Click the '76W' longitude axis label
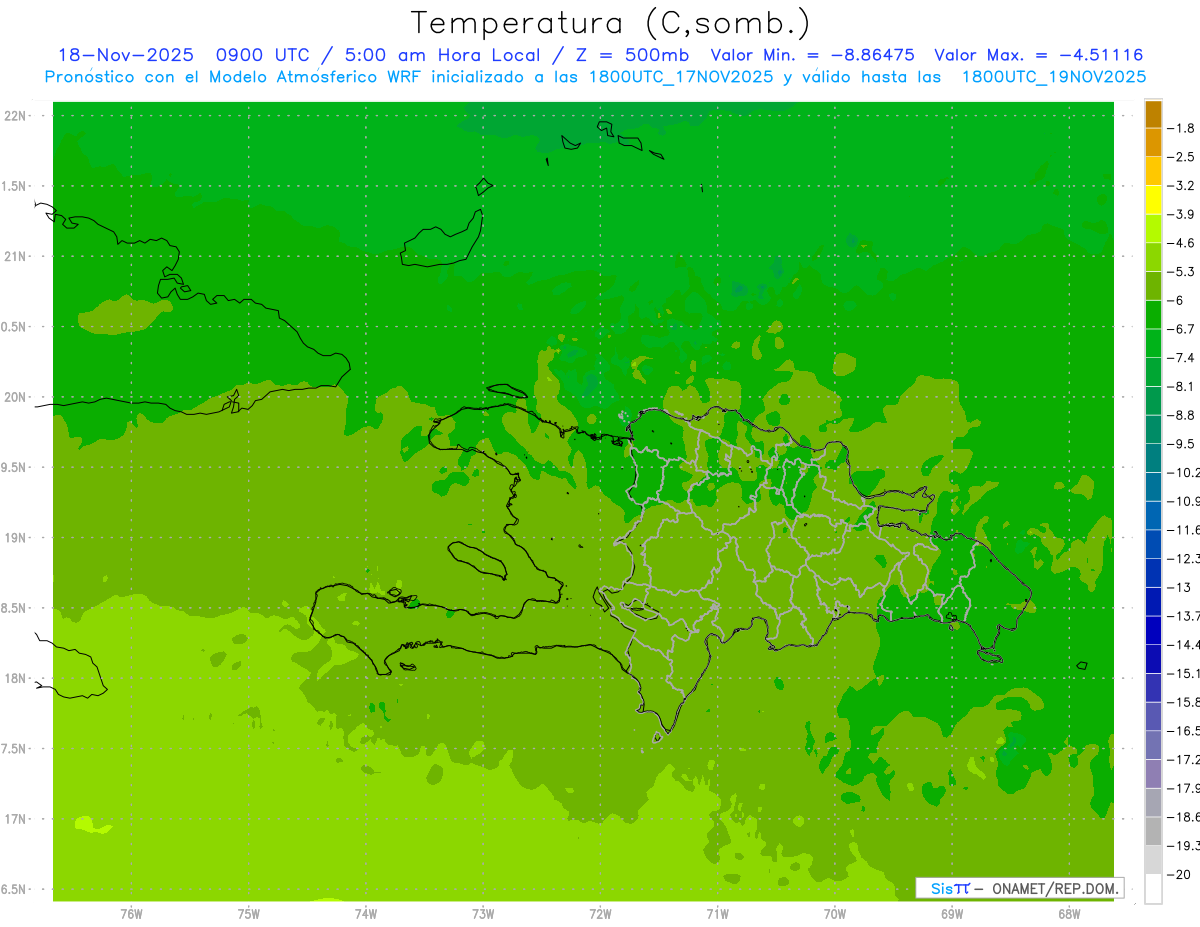This screenshot has width=1200, height=927. pos(131,914)
